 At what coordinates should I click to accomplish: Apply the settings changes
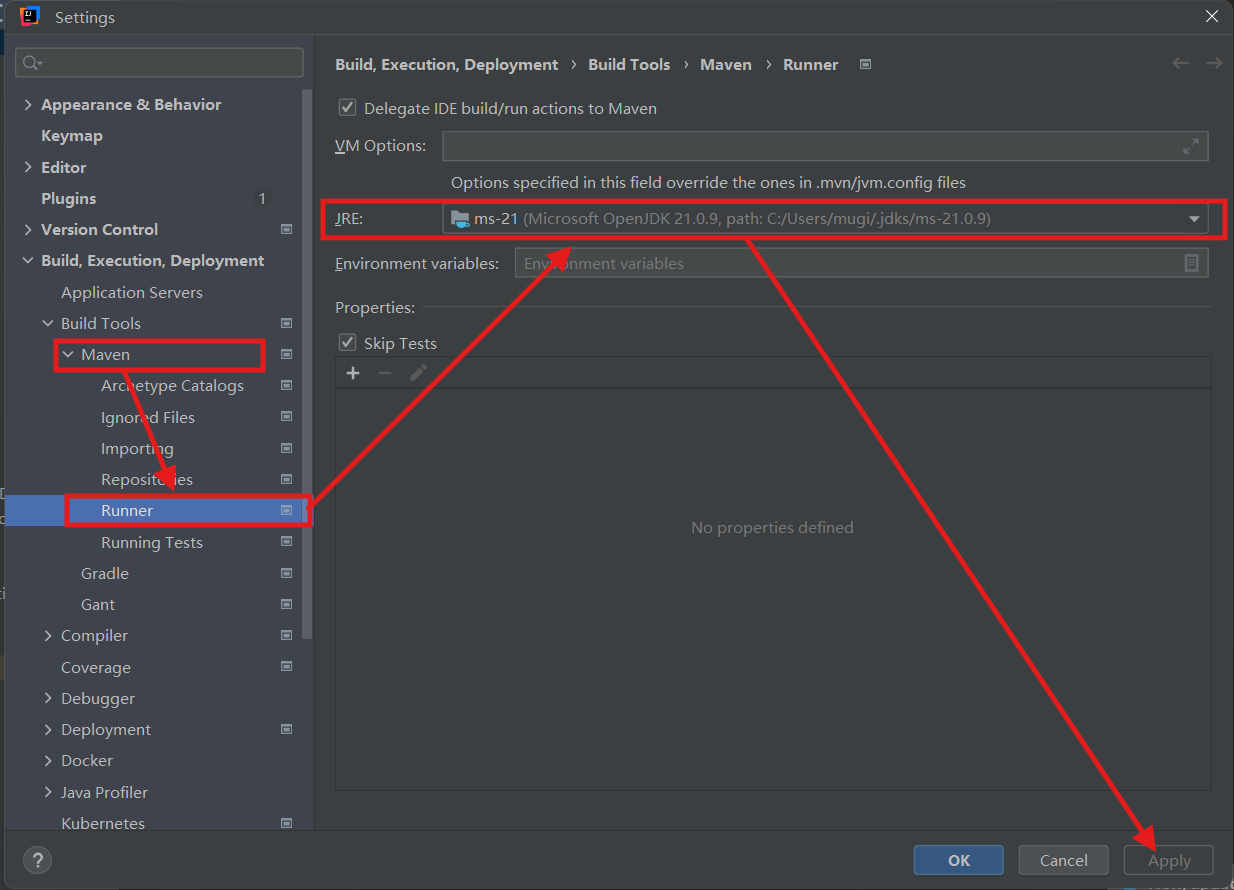[1169, 860]
